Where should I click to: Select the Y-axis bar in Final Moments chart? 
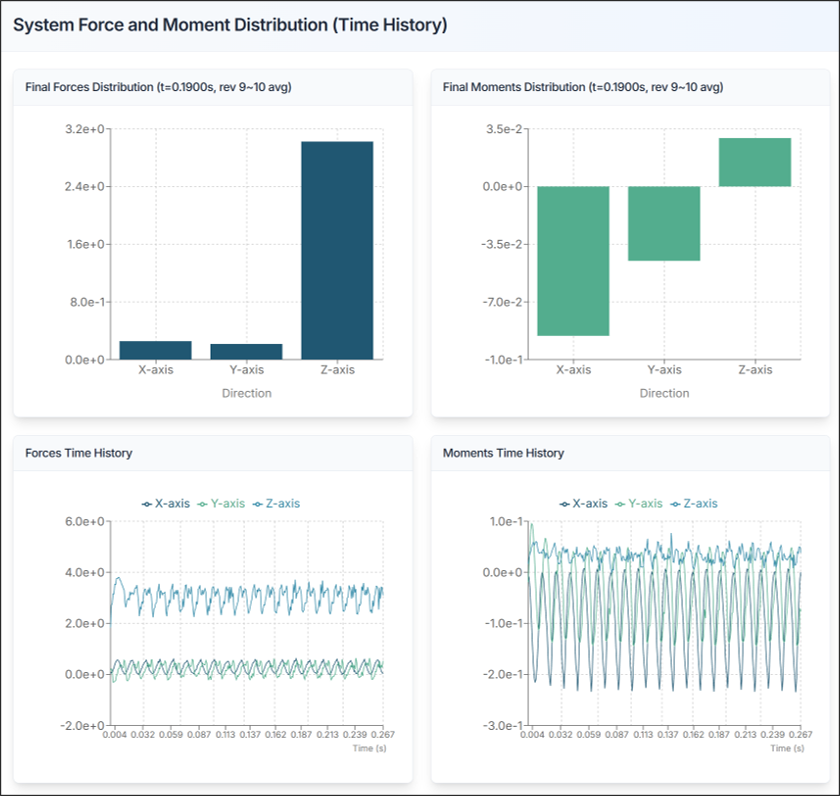[664, 223]
